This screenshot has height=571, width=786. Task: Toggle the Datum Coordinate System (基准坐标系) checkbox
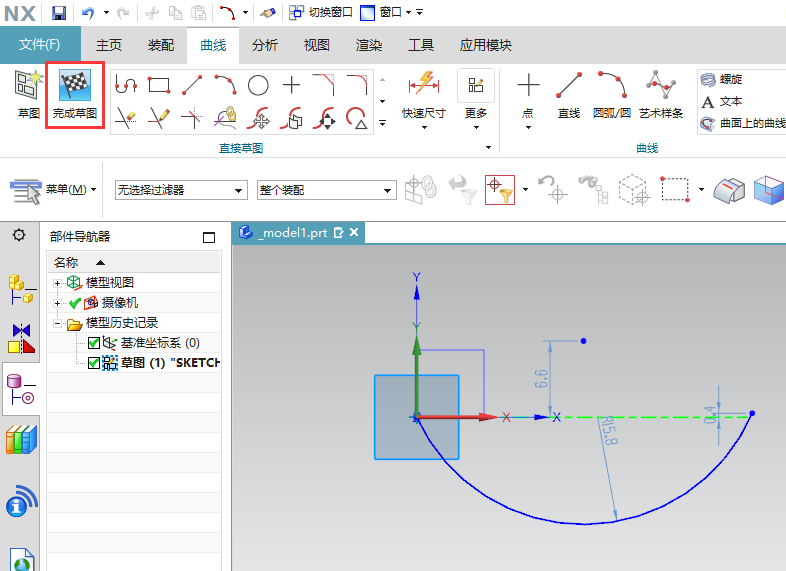point(94,343)
